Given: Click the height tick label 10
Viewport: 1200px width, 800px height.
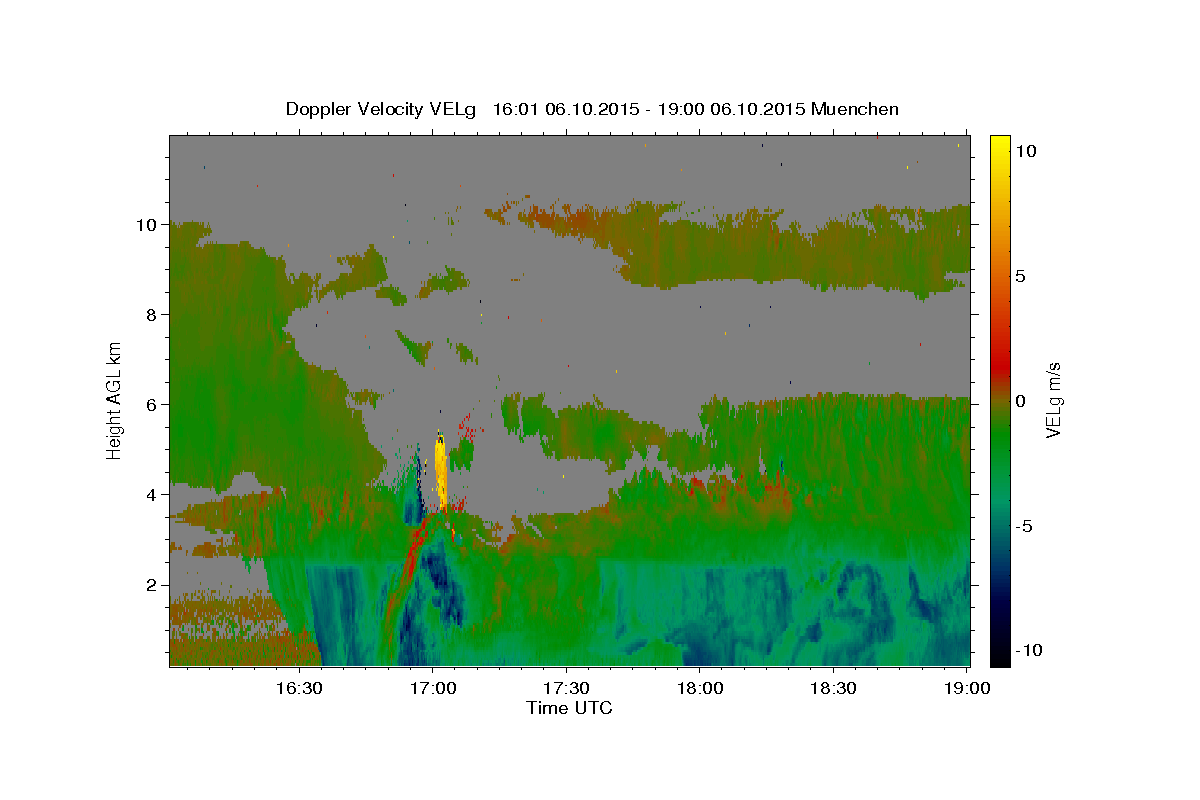Looking at the screenshot, I should click(x=148, y=225).
